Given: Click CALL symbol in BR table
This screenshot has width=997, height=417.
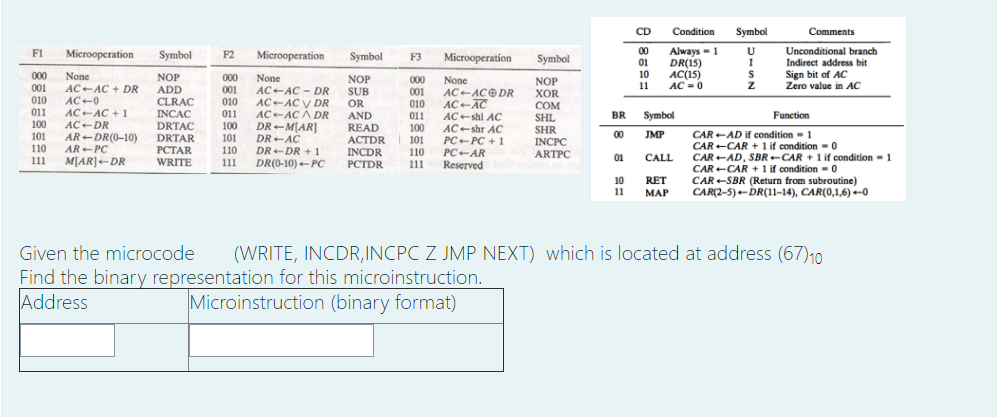Looking at the screenshot, I should coord(658,158).
